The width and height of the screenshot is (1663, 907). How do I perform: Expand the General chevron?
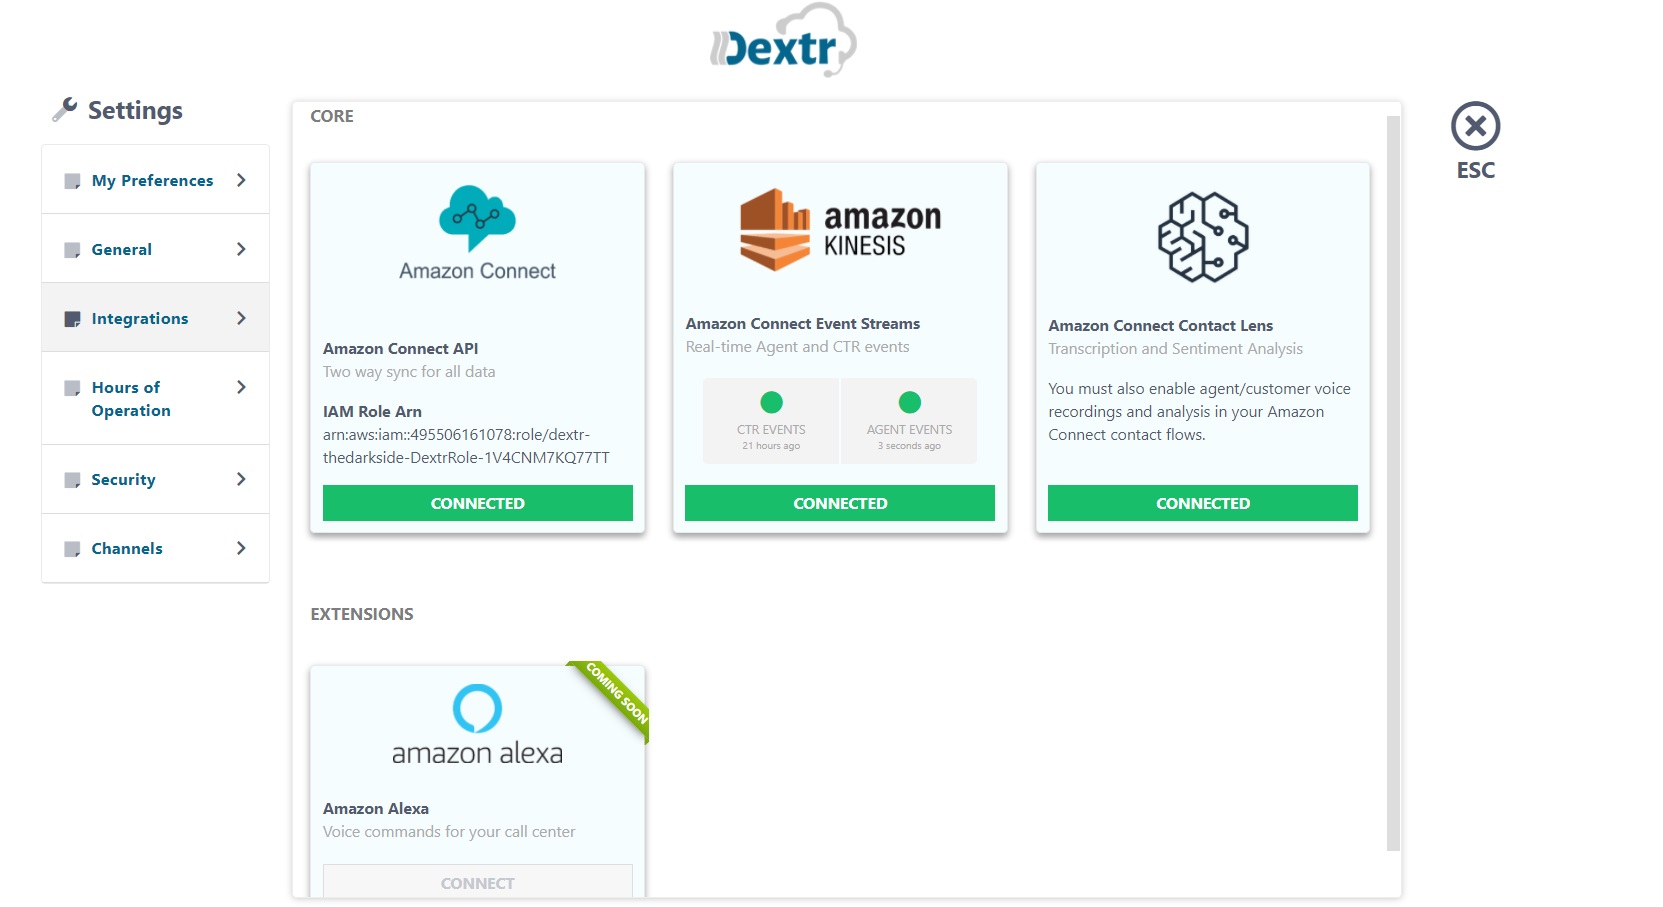(x=241, y=249)
